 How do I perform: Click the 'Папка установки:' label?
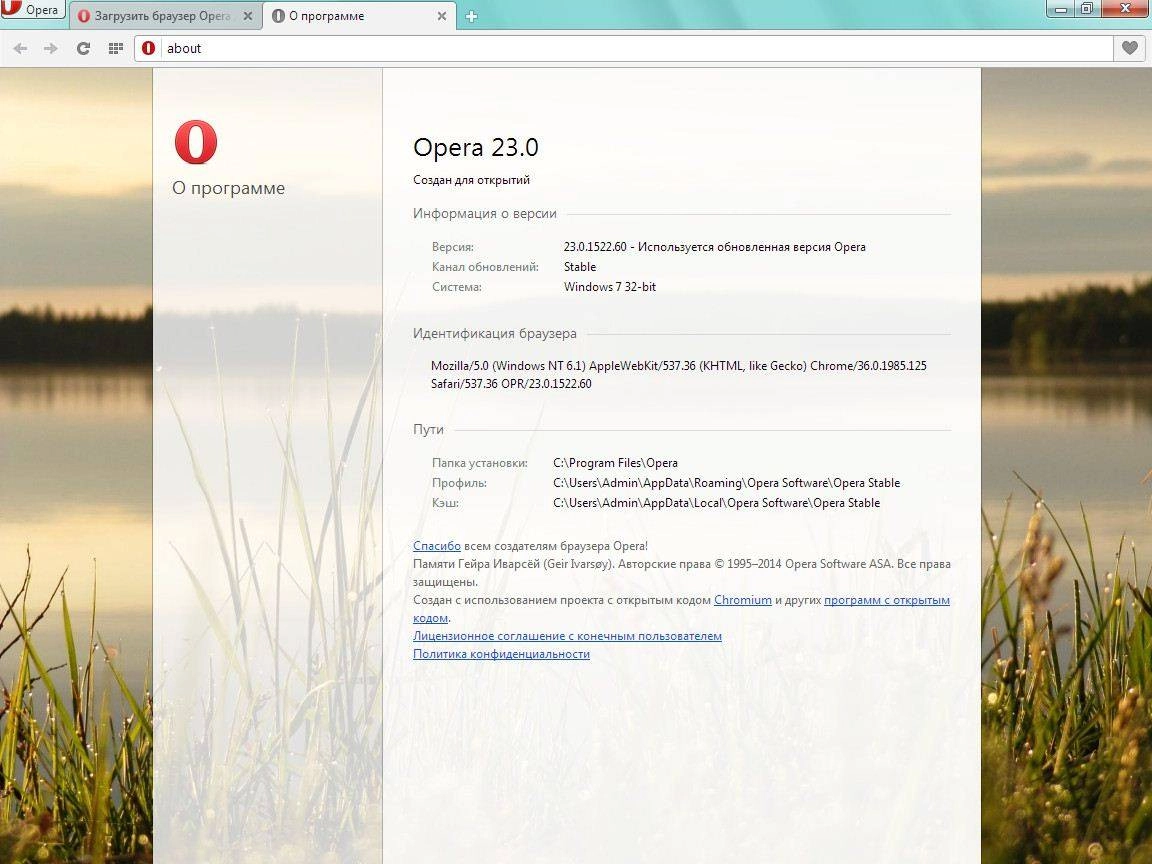480,463
